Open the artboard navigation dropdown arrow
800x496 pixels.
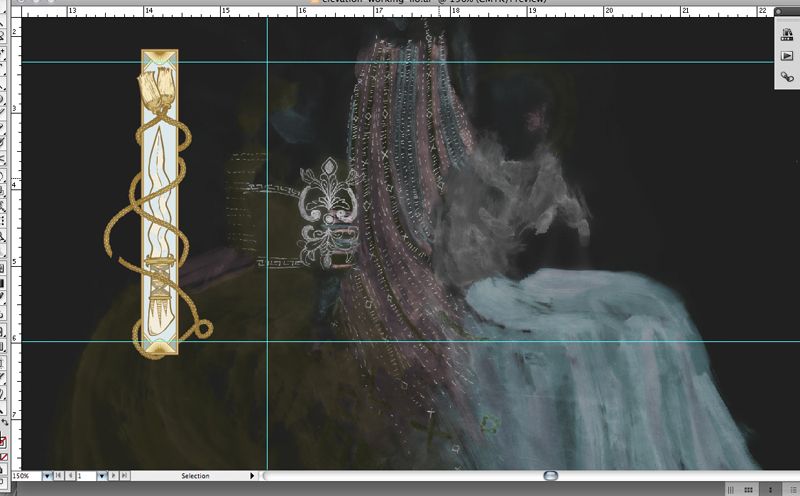click(103, 475)
